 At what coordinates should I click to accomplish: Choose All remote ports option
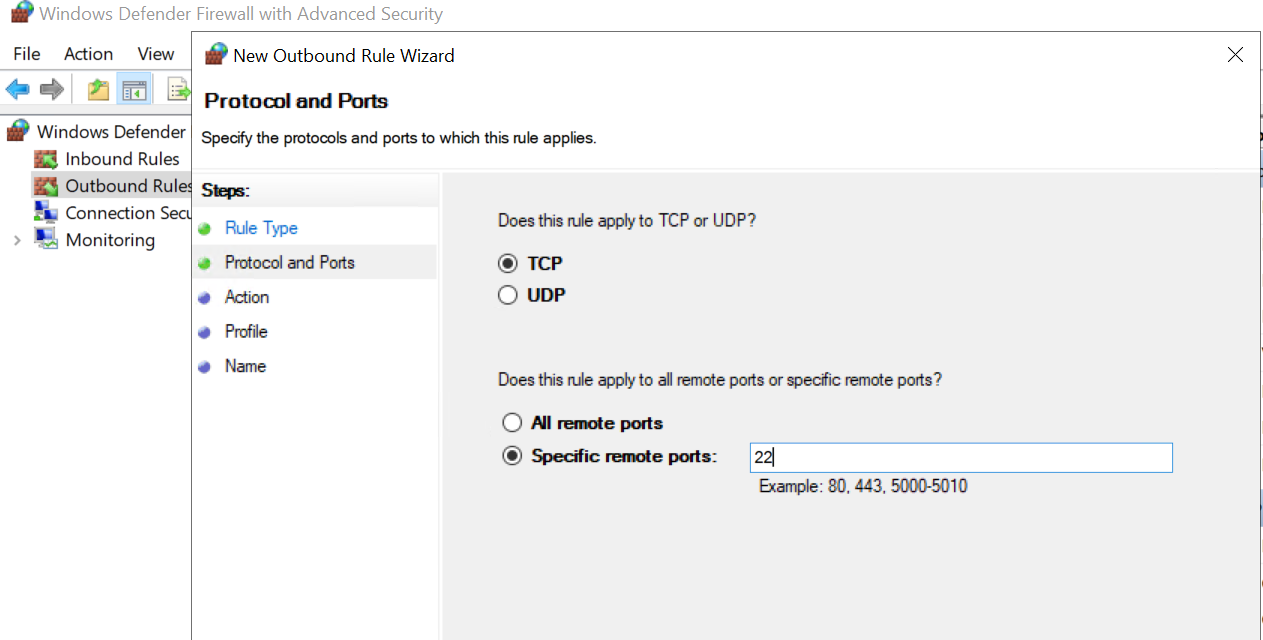[x=512, y=423]
